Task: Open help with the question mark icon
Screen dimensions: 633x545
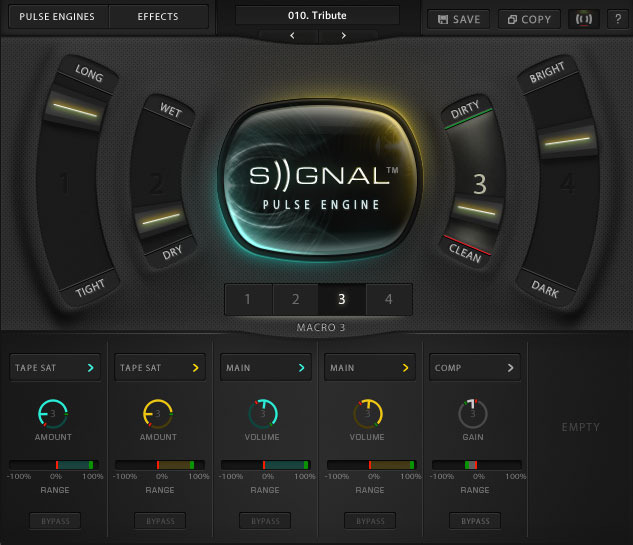Action: pos(618,19)
